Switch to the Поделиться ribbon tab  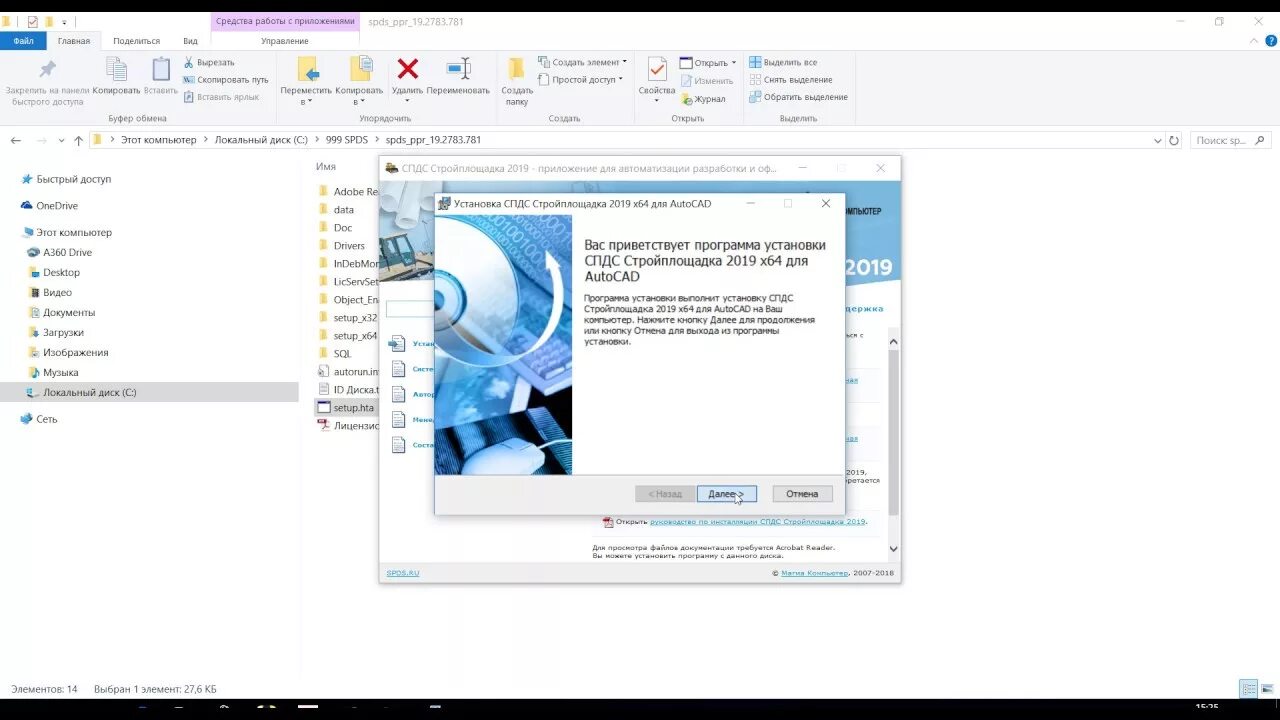pos(136,41)
